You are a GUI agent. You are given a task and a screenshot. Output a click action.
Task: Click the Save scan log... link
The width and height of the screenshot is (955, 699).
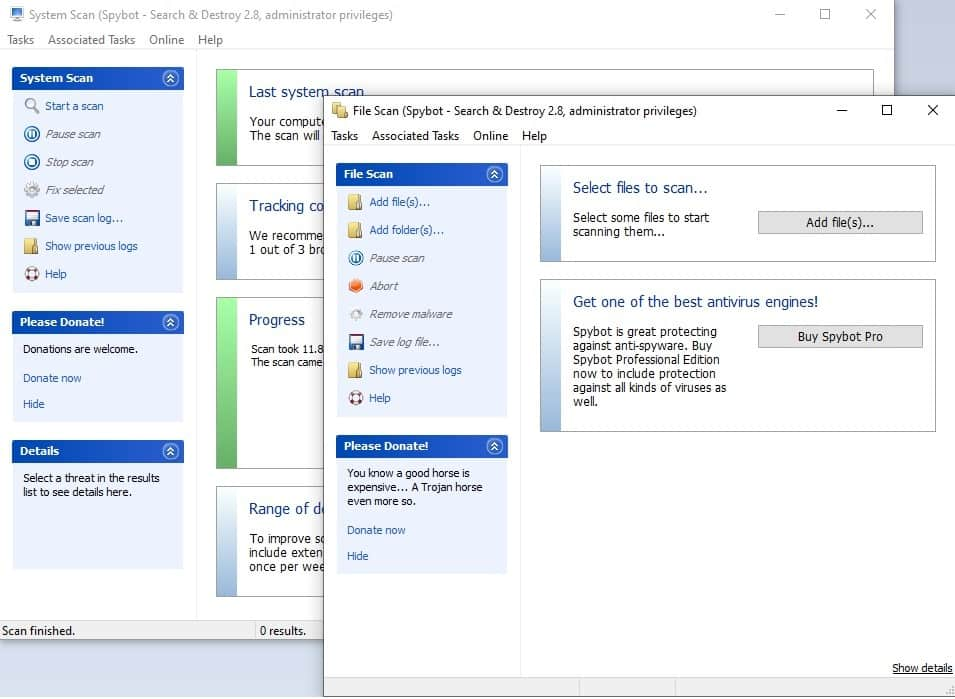click(x=84, y=218)
